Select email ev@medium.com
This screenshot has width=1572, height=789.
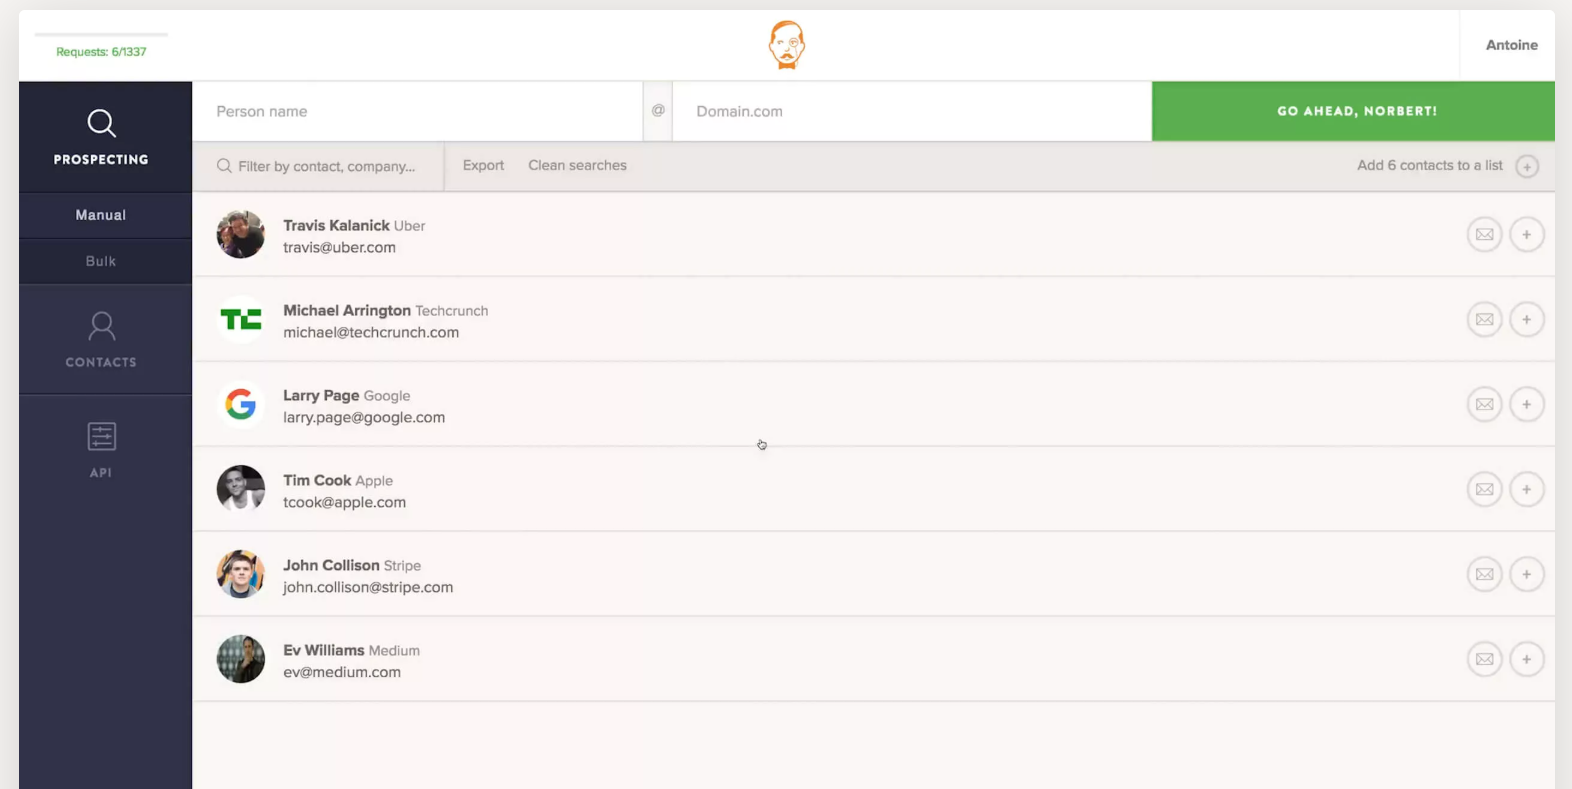tap(342, 672)
